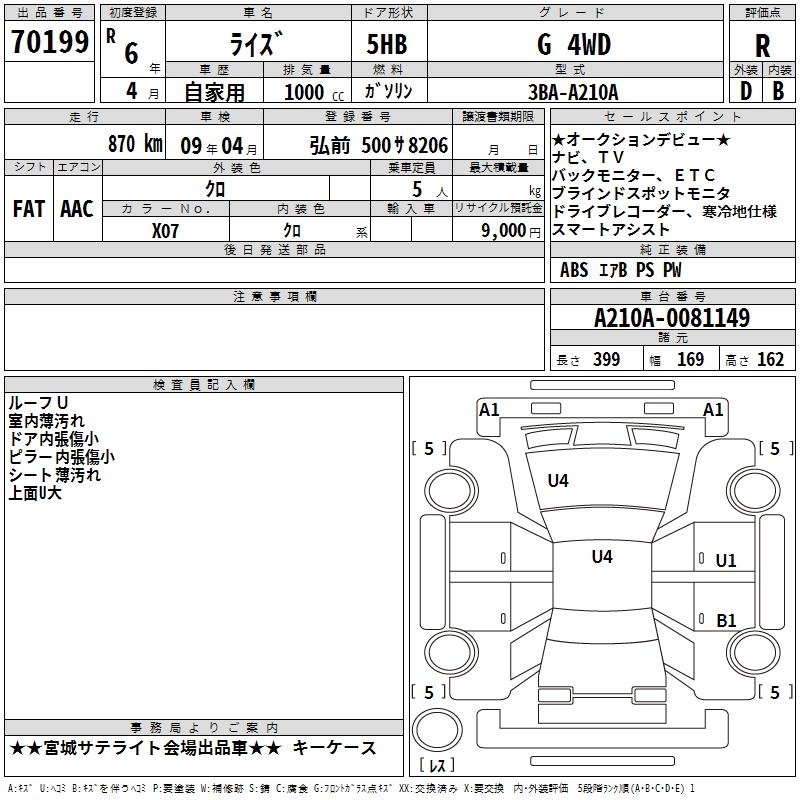Viewport: 800px width, 800px height.
Task: Click the 検査員記入欄 section header
Action: (x=204, y=384)
